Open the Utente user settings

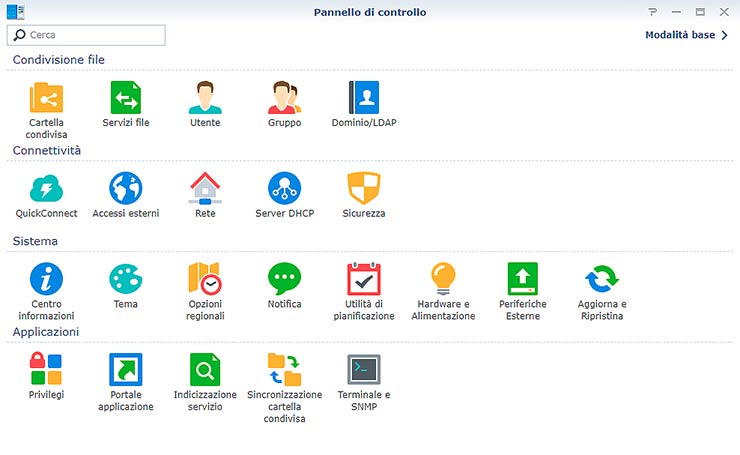coord(205,98)
